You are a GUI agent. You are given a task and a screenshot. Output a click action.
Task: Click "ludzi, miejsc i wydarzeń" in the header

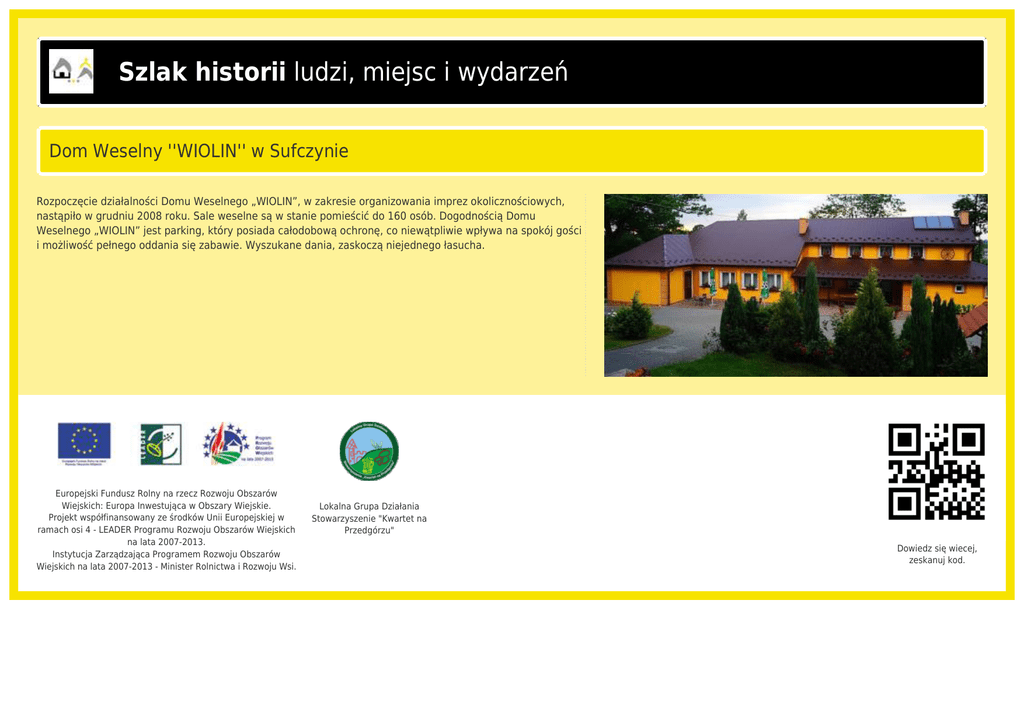click(431, 72)
